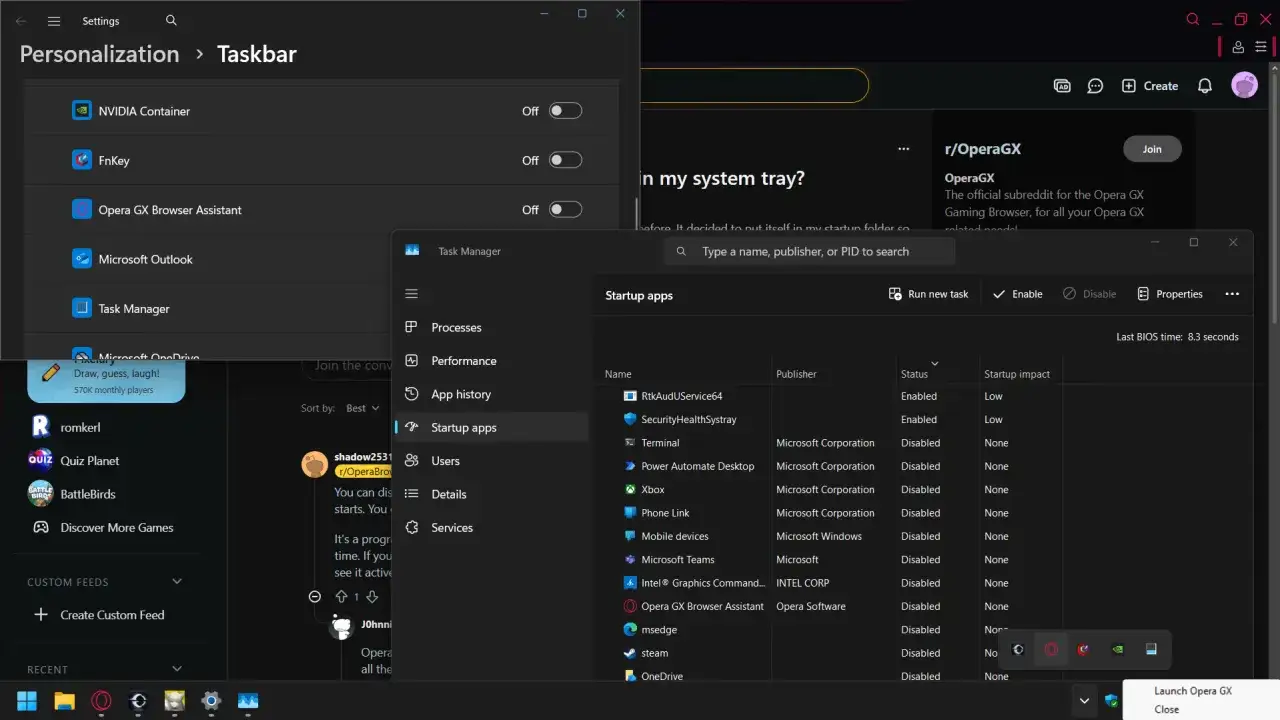
Task: Toggle NVIDIA Container tray icon switch
Action: pyautogui.click(x=565, y=111)
